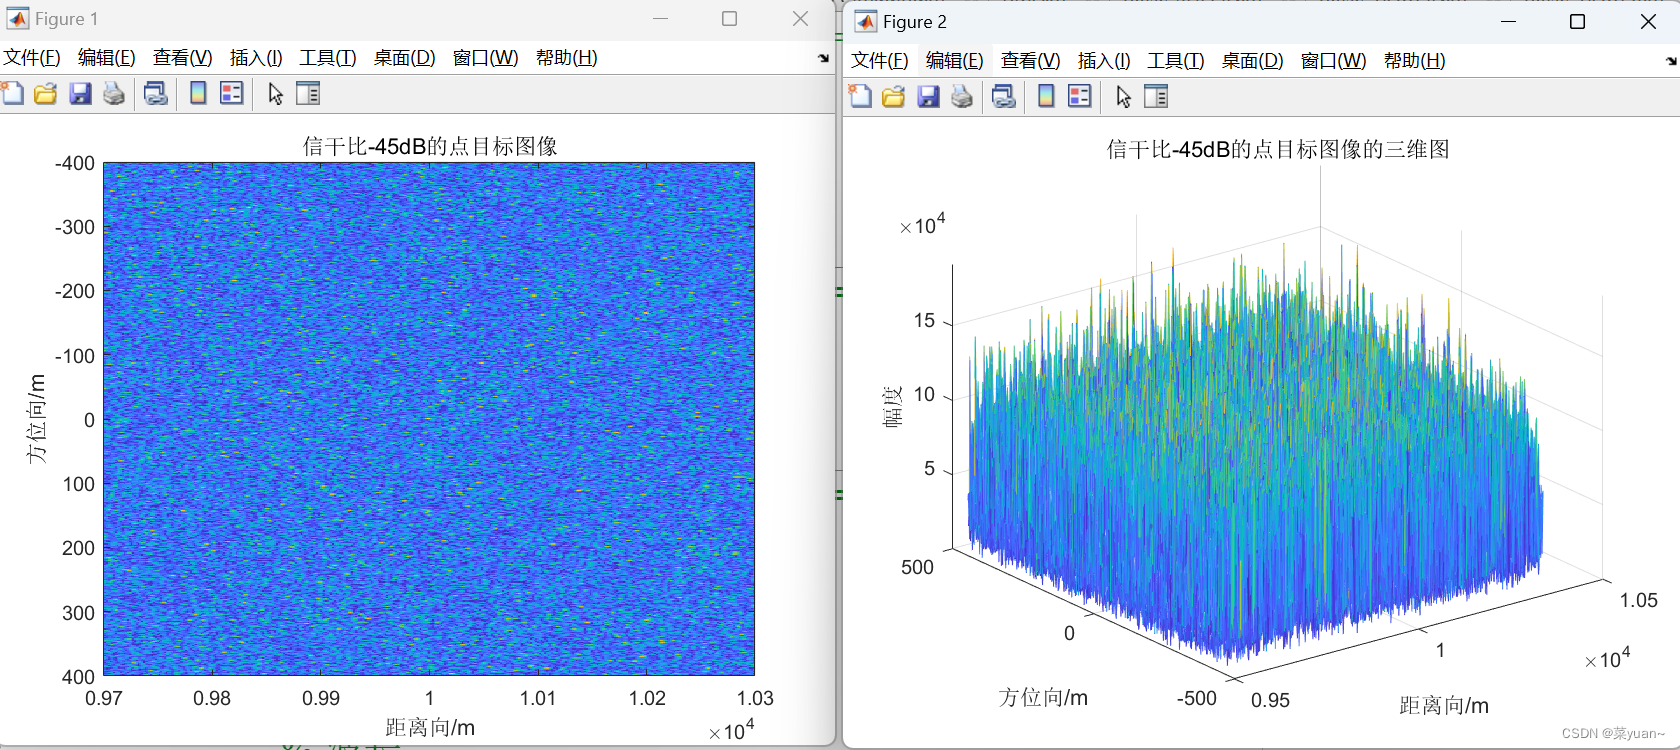The width and height of the screenshot is (1680, 750).
Task: Click 距离向/m axis label in Figure 2
Action: pos(1444,705)
